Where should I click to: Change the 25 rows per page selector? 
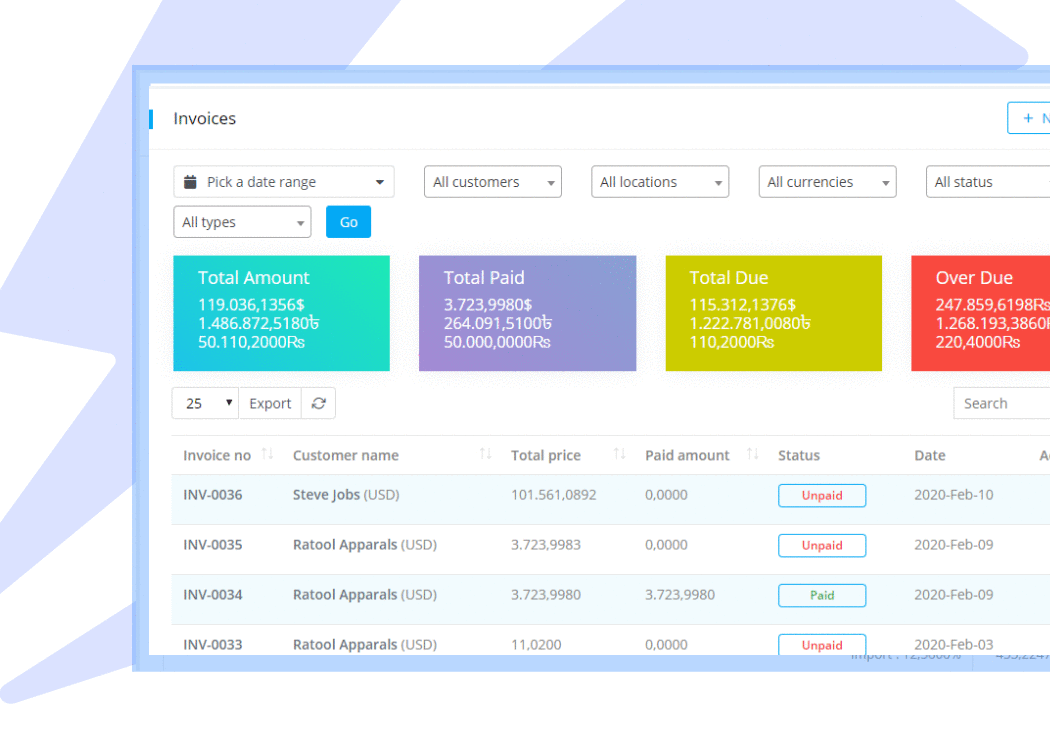205,403
